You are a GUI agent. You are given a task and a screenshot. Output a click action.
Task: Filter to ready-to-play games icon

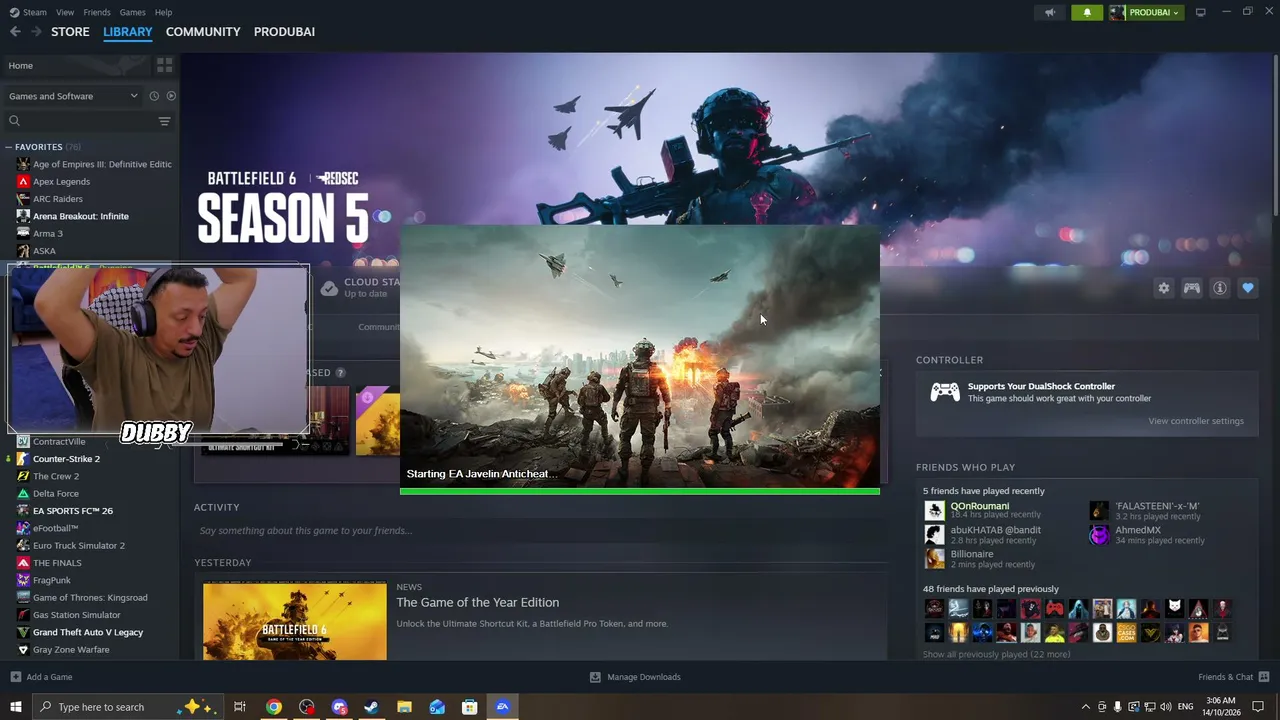pos(171,96)
